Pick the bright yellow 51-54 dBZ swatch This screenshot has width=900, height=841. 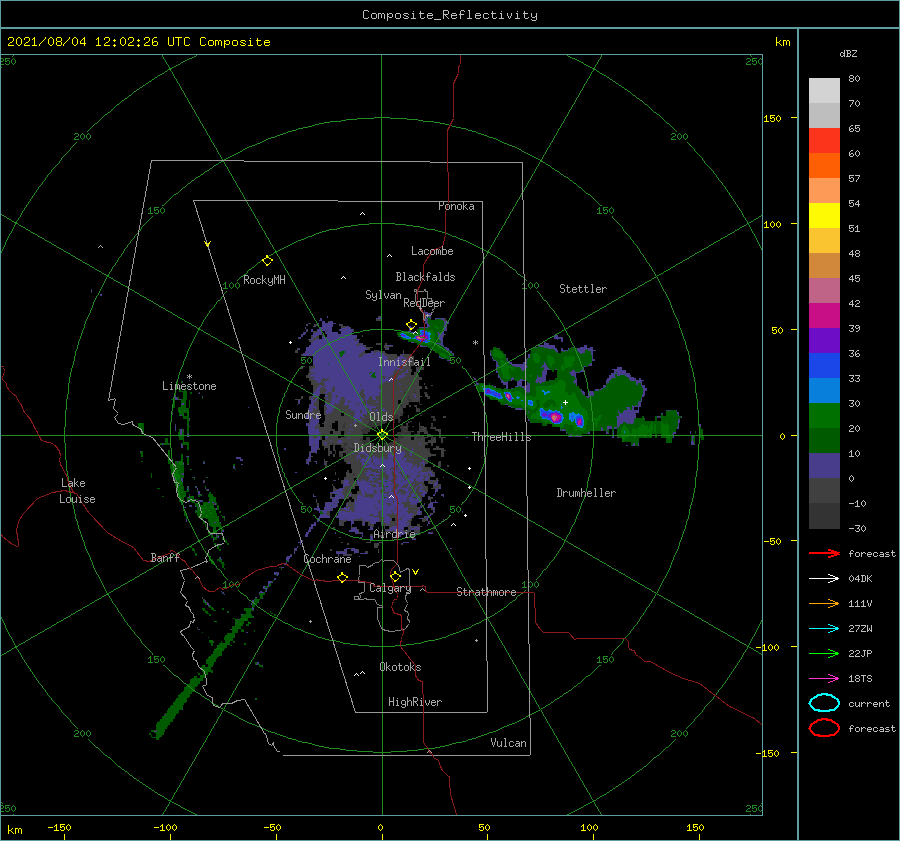[x=824, y=216]
